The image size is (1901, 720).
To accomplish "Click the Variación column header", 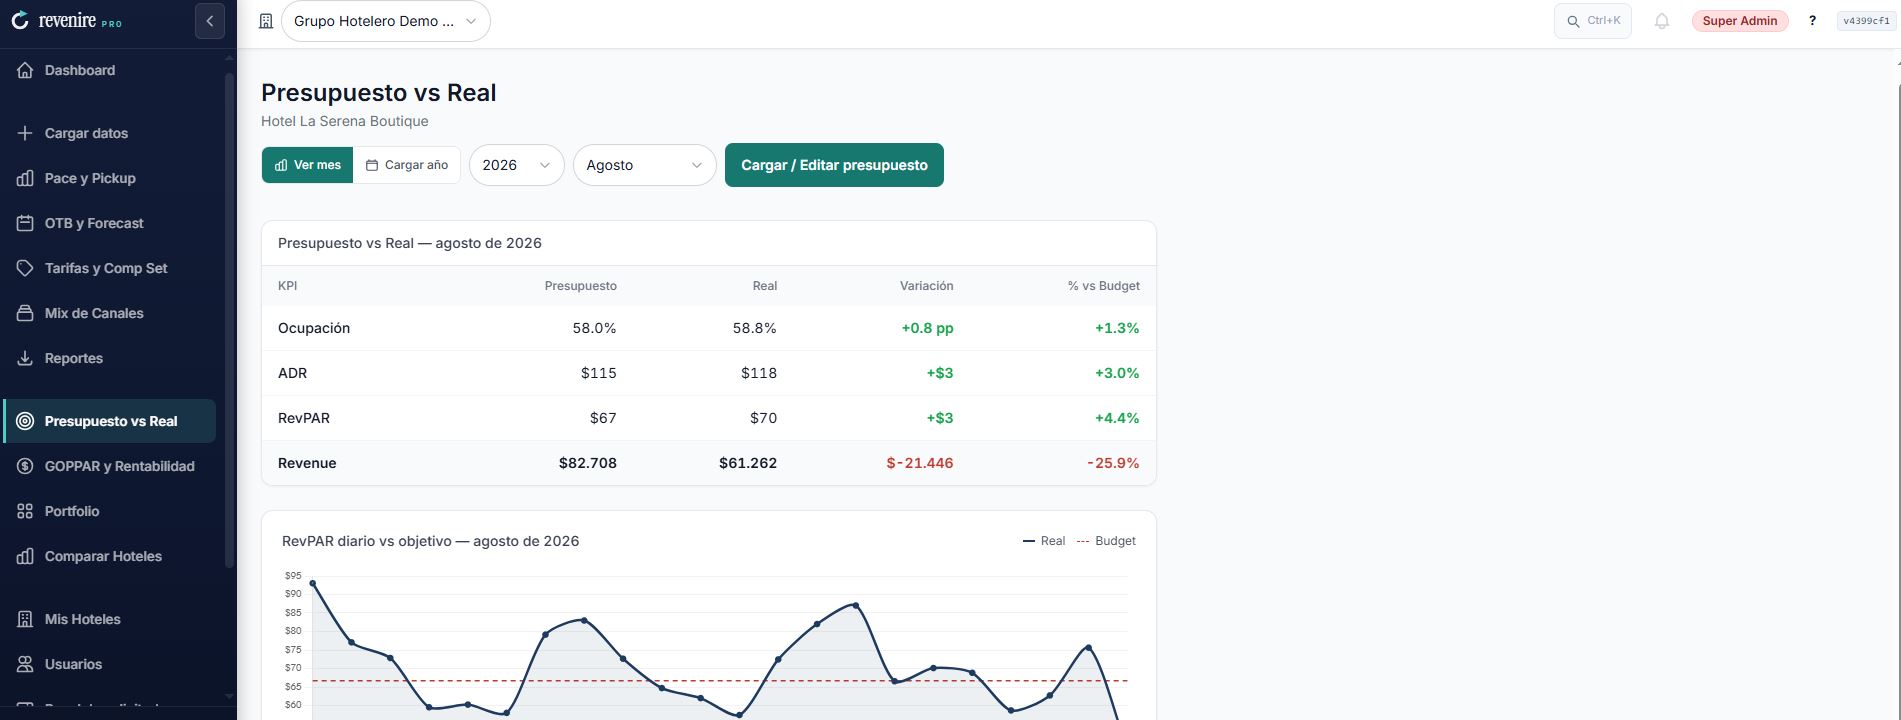I will [927, 286].
